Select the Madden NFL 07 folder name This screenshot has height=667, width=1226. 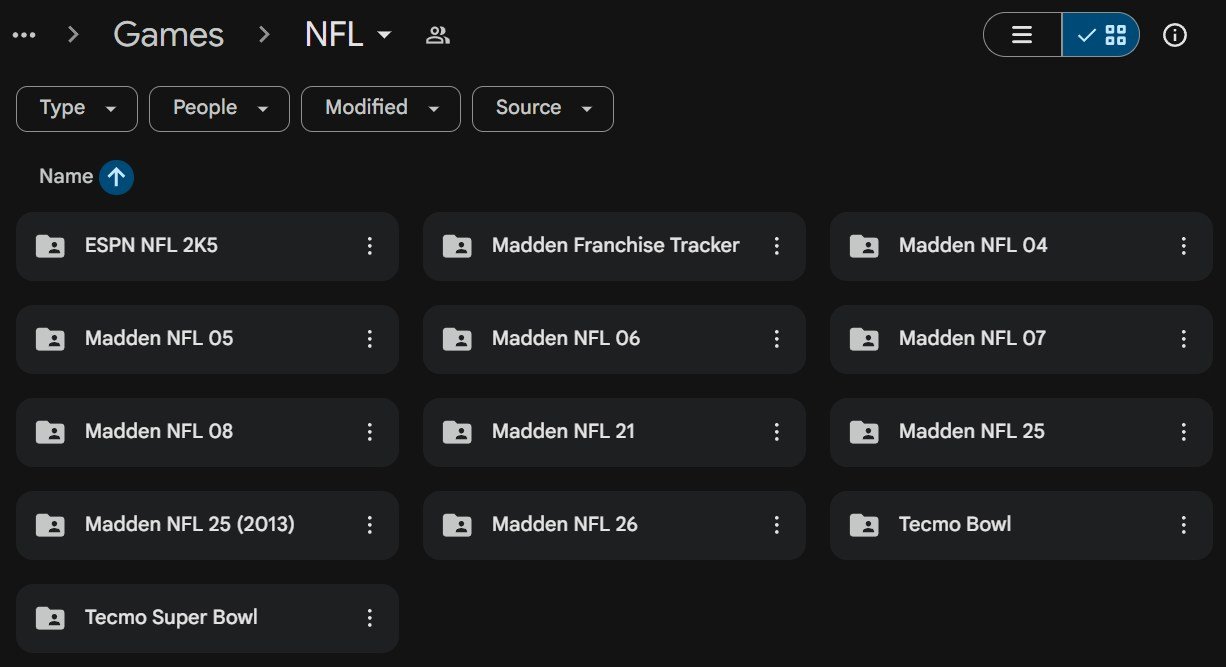tap(972, 339)
